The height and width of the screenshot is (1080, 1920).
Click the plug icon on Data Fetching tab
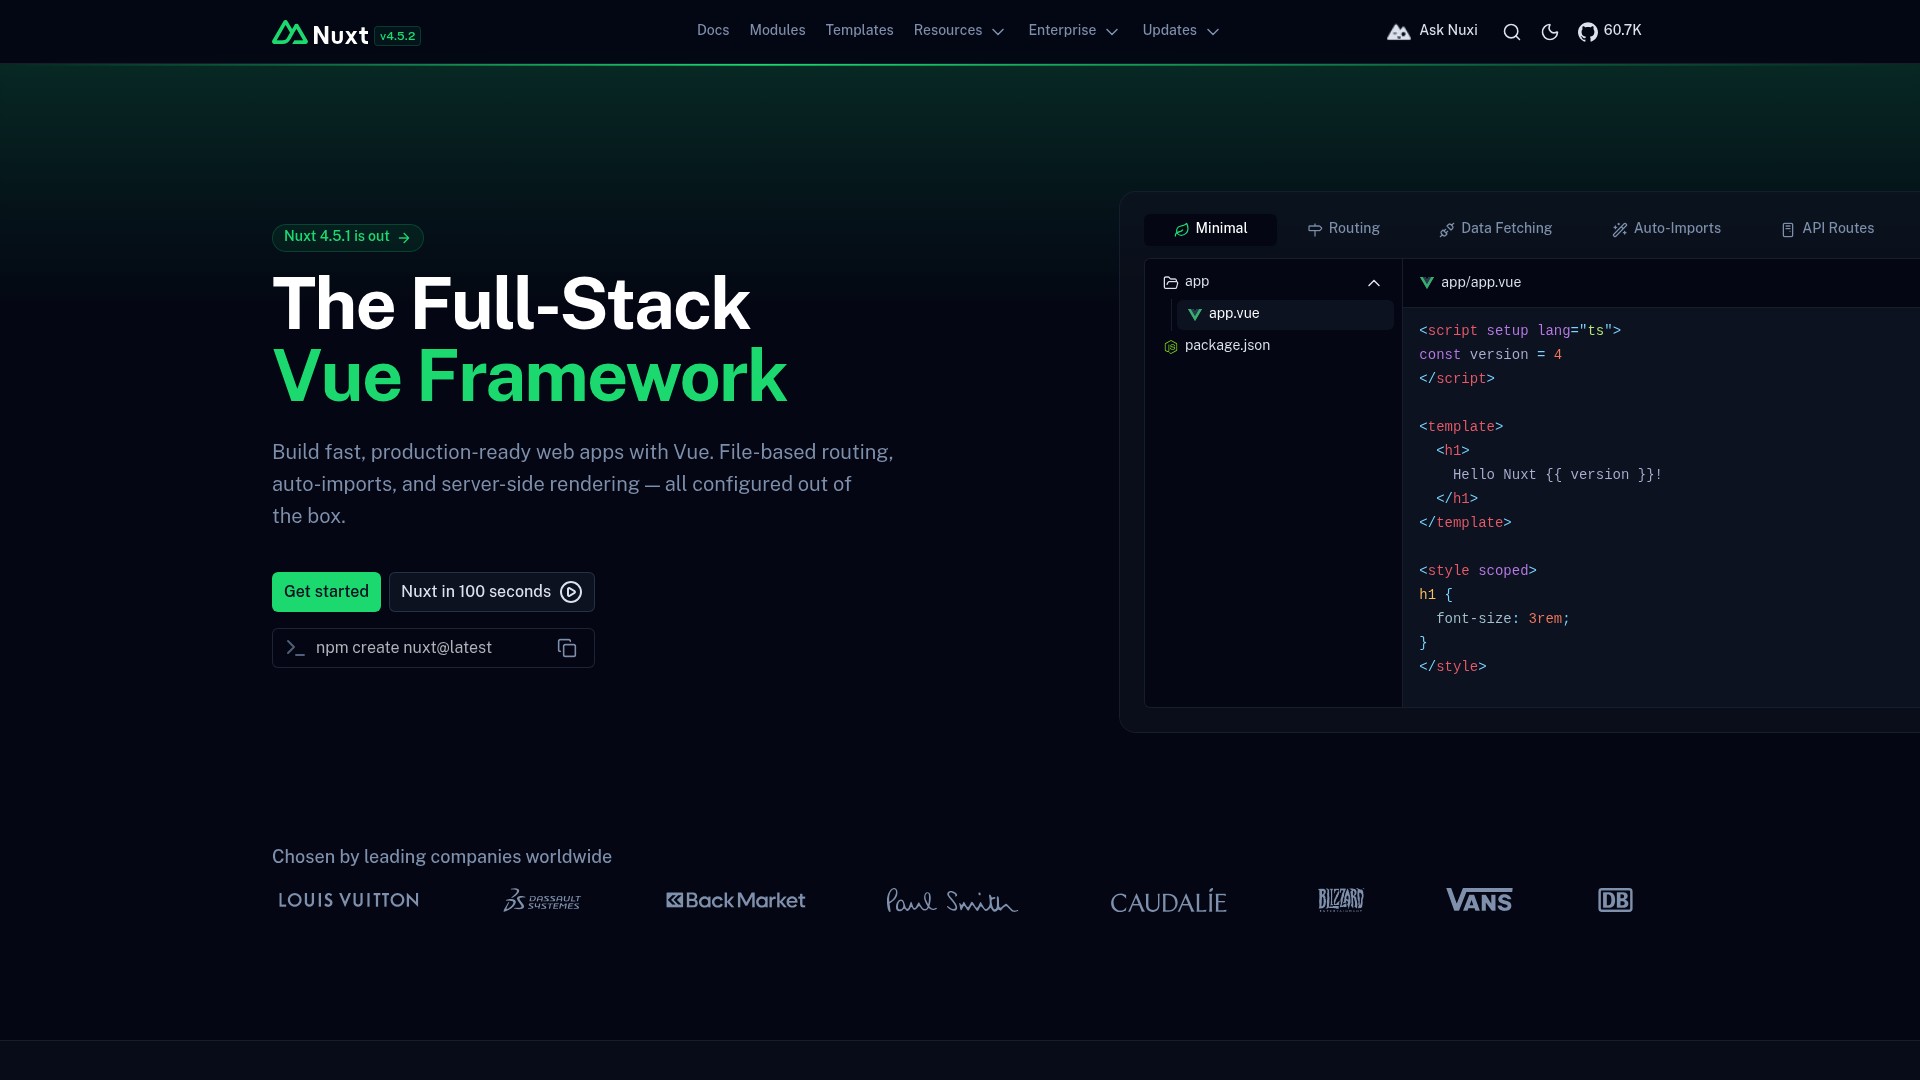pyautogui.click(x=1447, y=229)
